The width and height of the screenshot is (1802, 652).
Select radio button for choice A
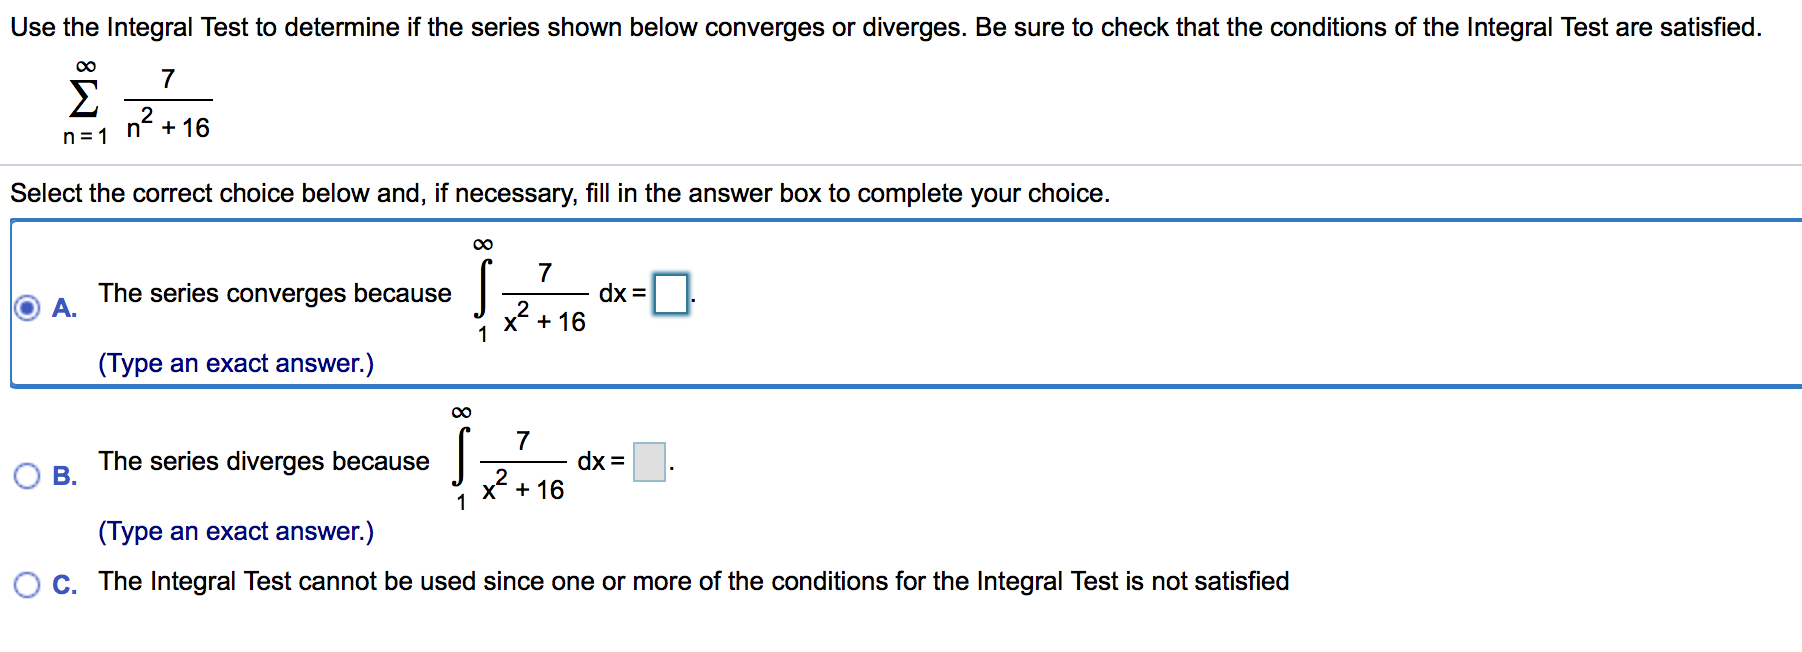pyautogui.click(x=28, y=308)
